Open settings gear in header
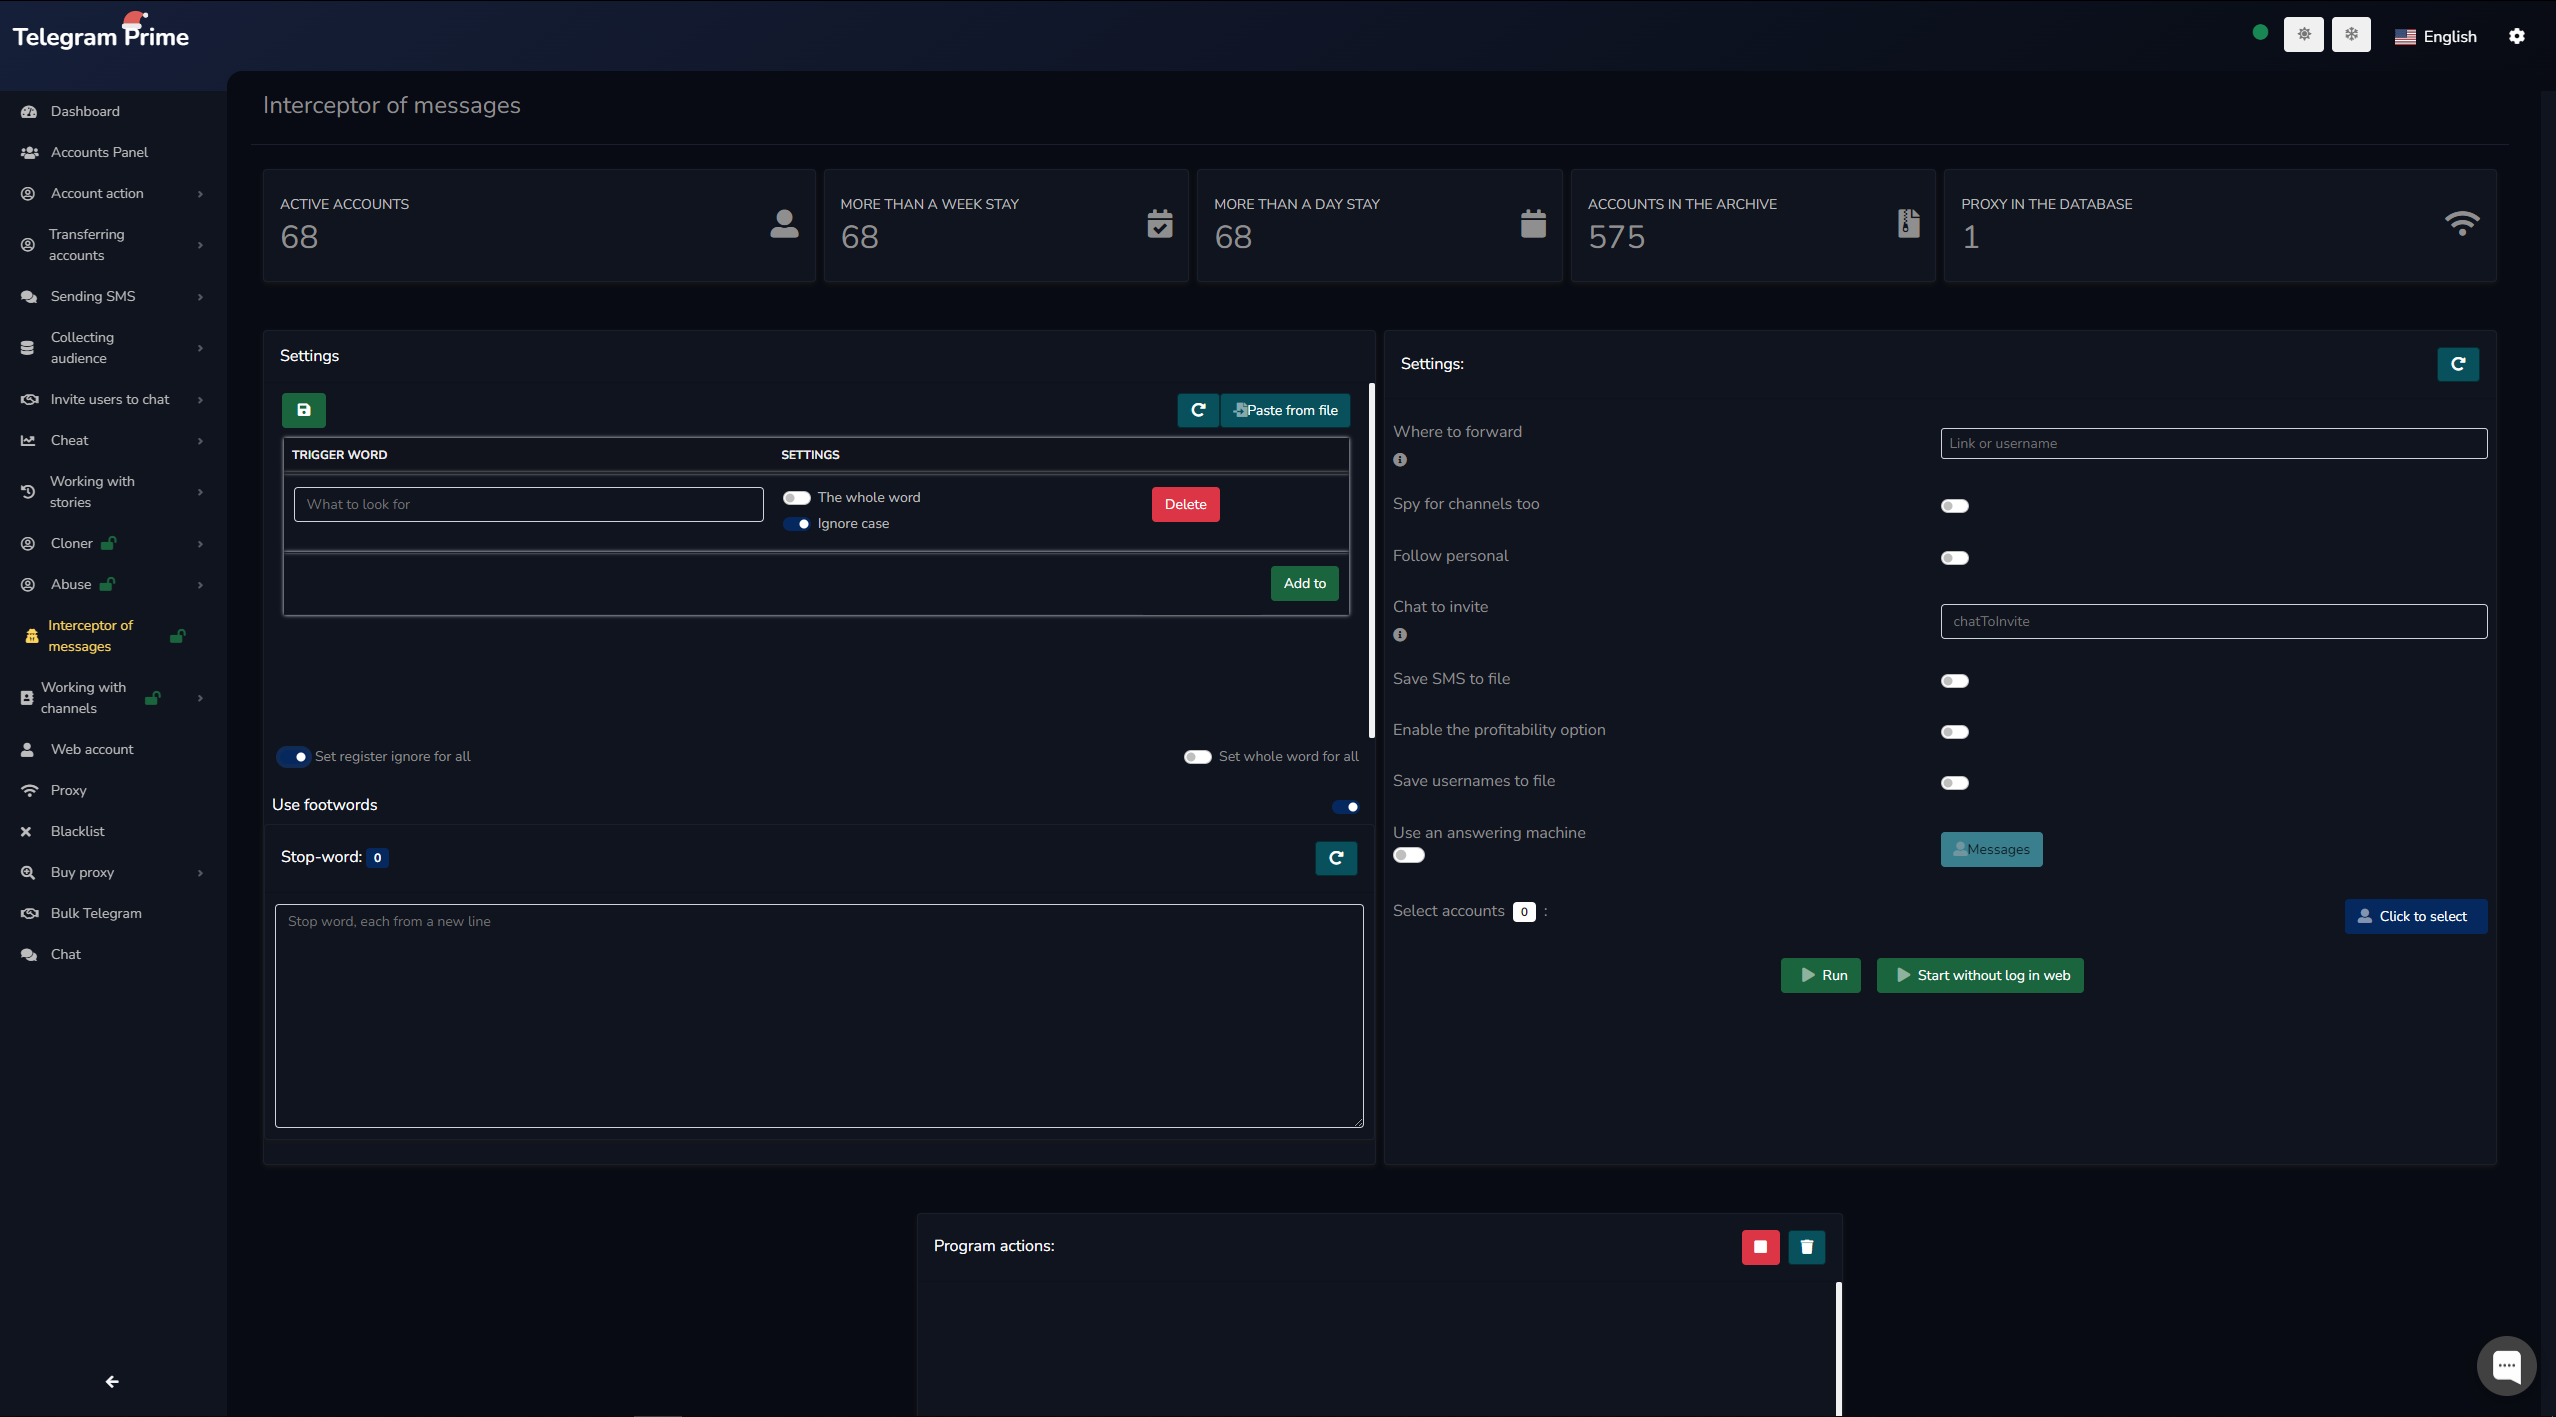This screenshot has height=1417, width=2556. click(x=2517, y=36)
